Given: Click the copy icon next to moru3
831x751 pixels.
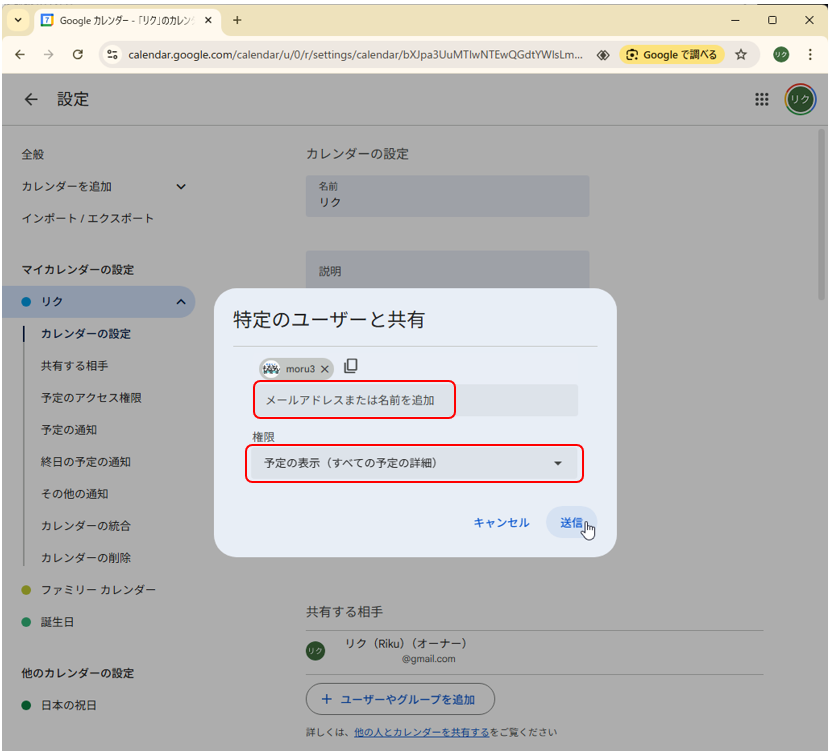Looking at the screenshot, I should [x=351, y=367].
